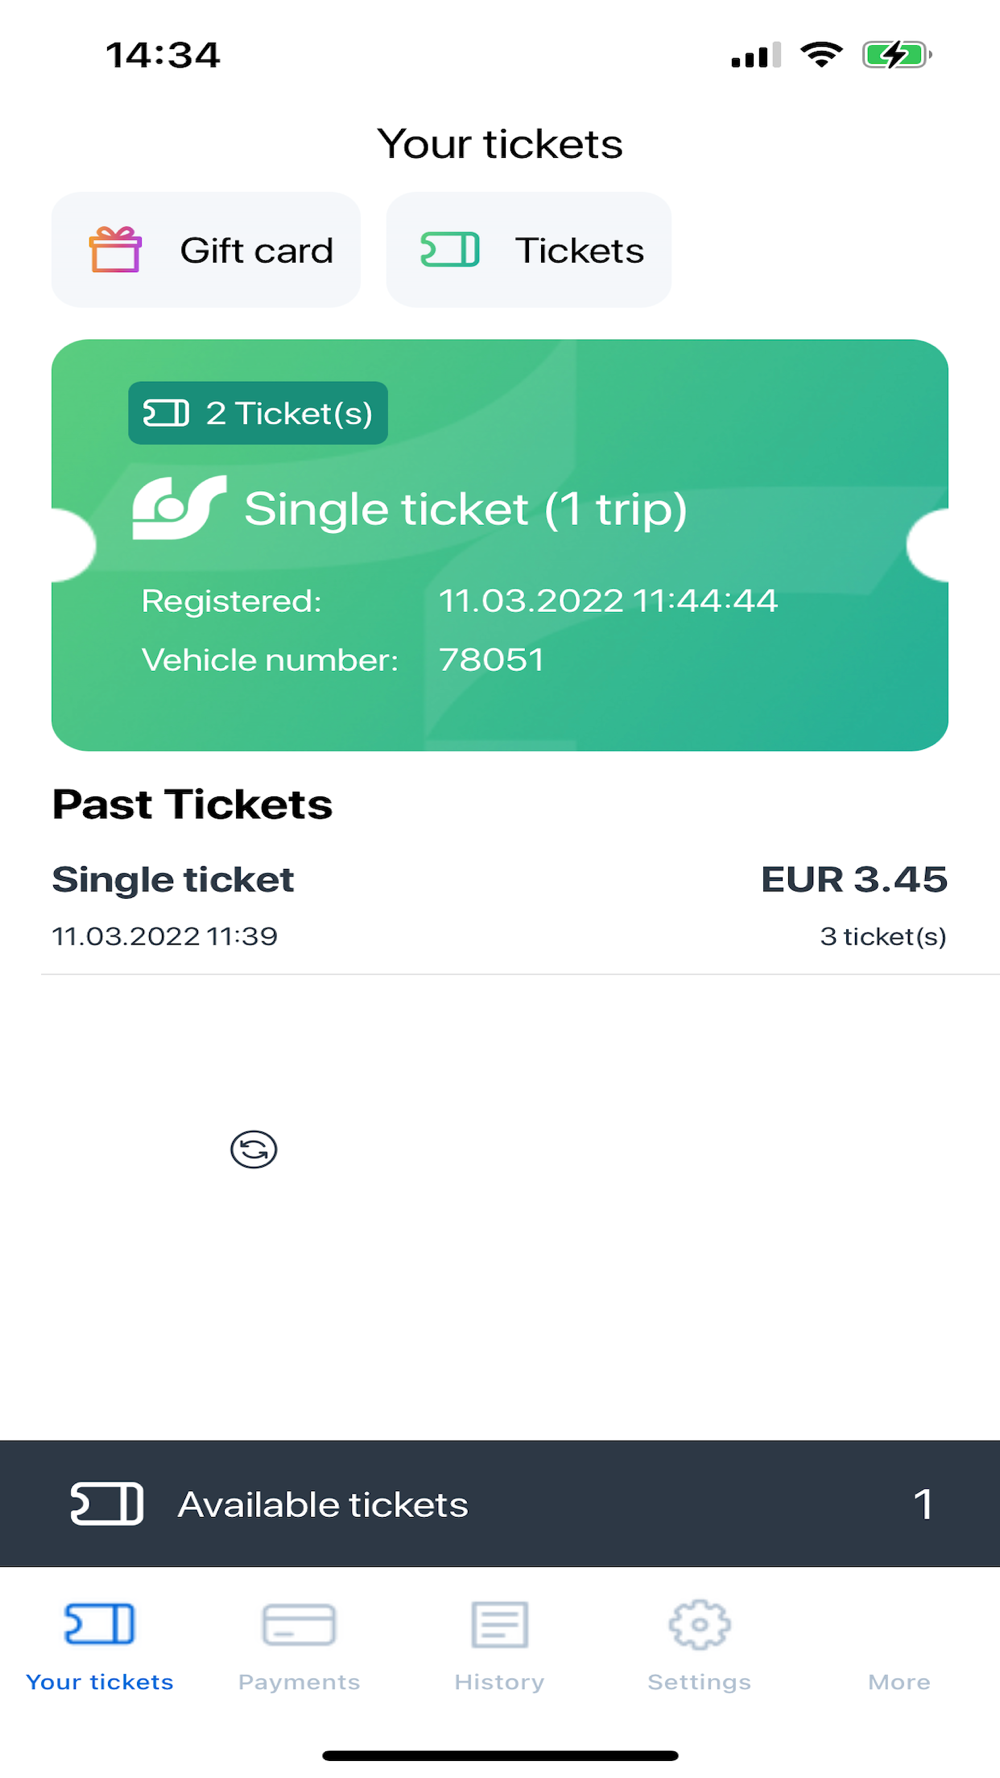
Task: Open the past Single ticket entry
Action: 500,907
